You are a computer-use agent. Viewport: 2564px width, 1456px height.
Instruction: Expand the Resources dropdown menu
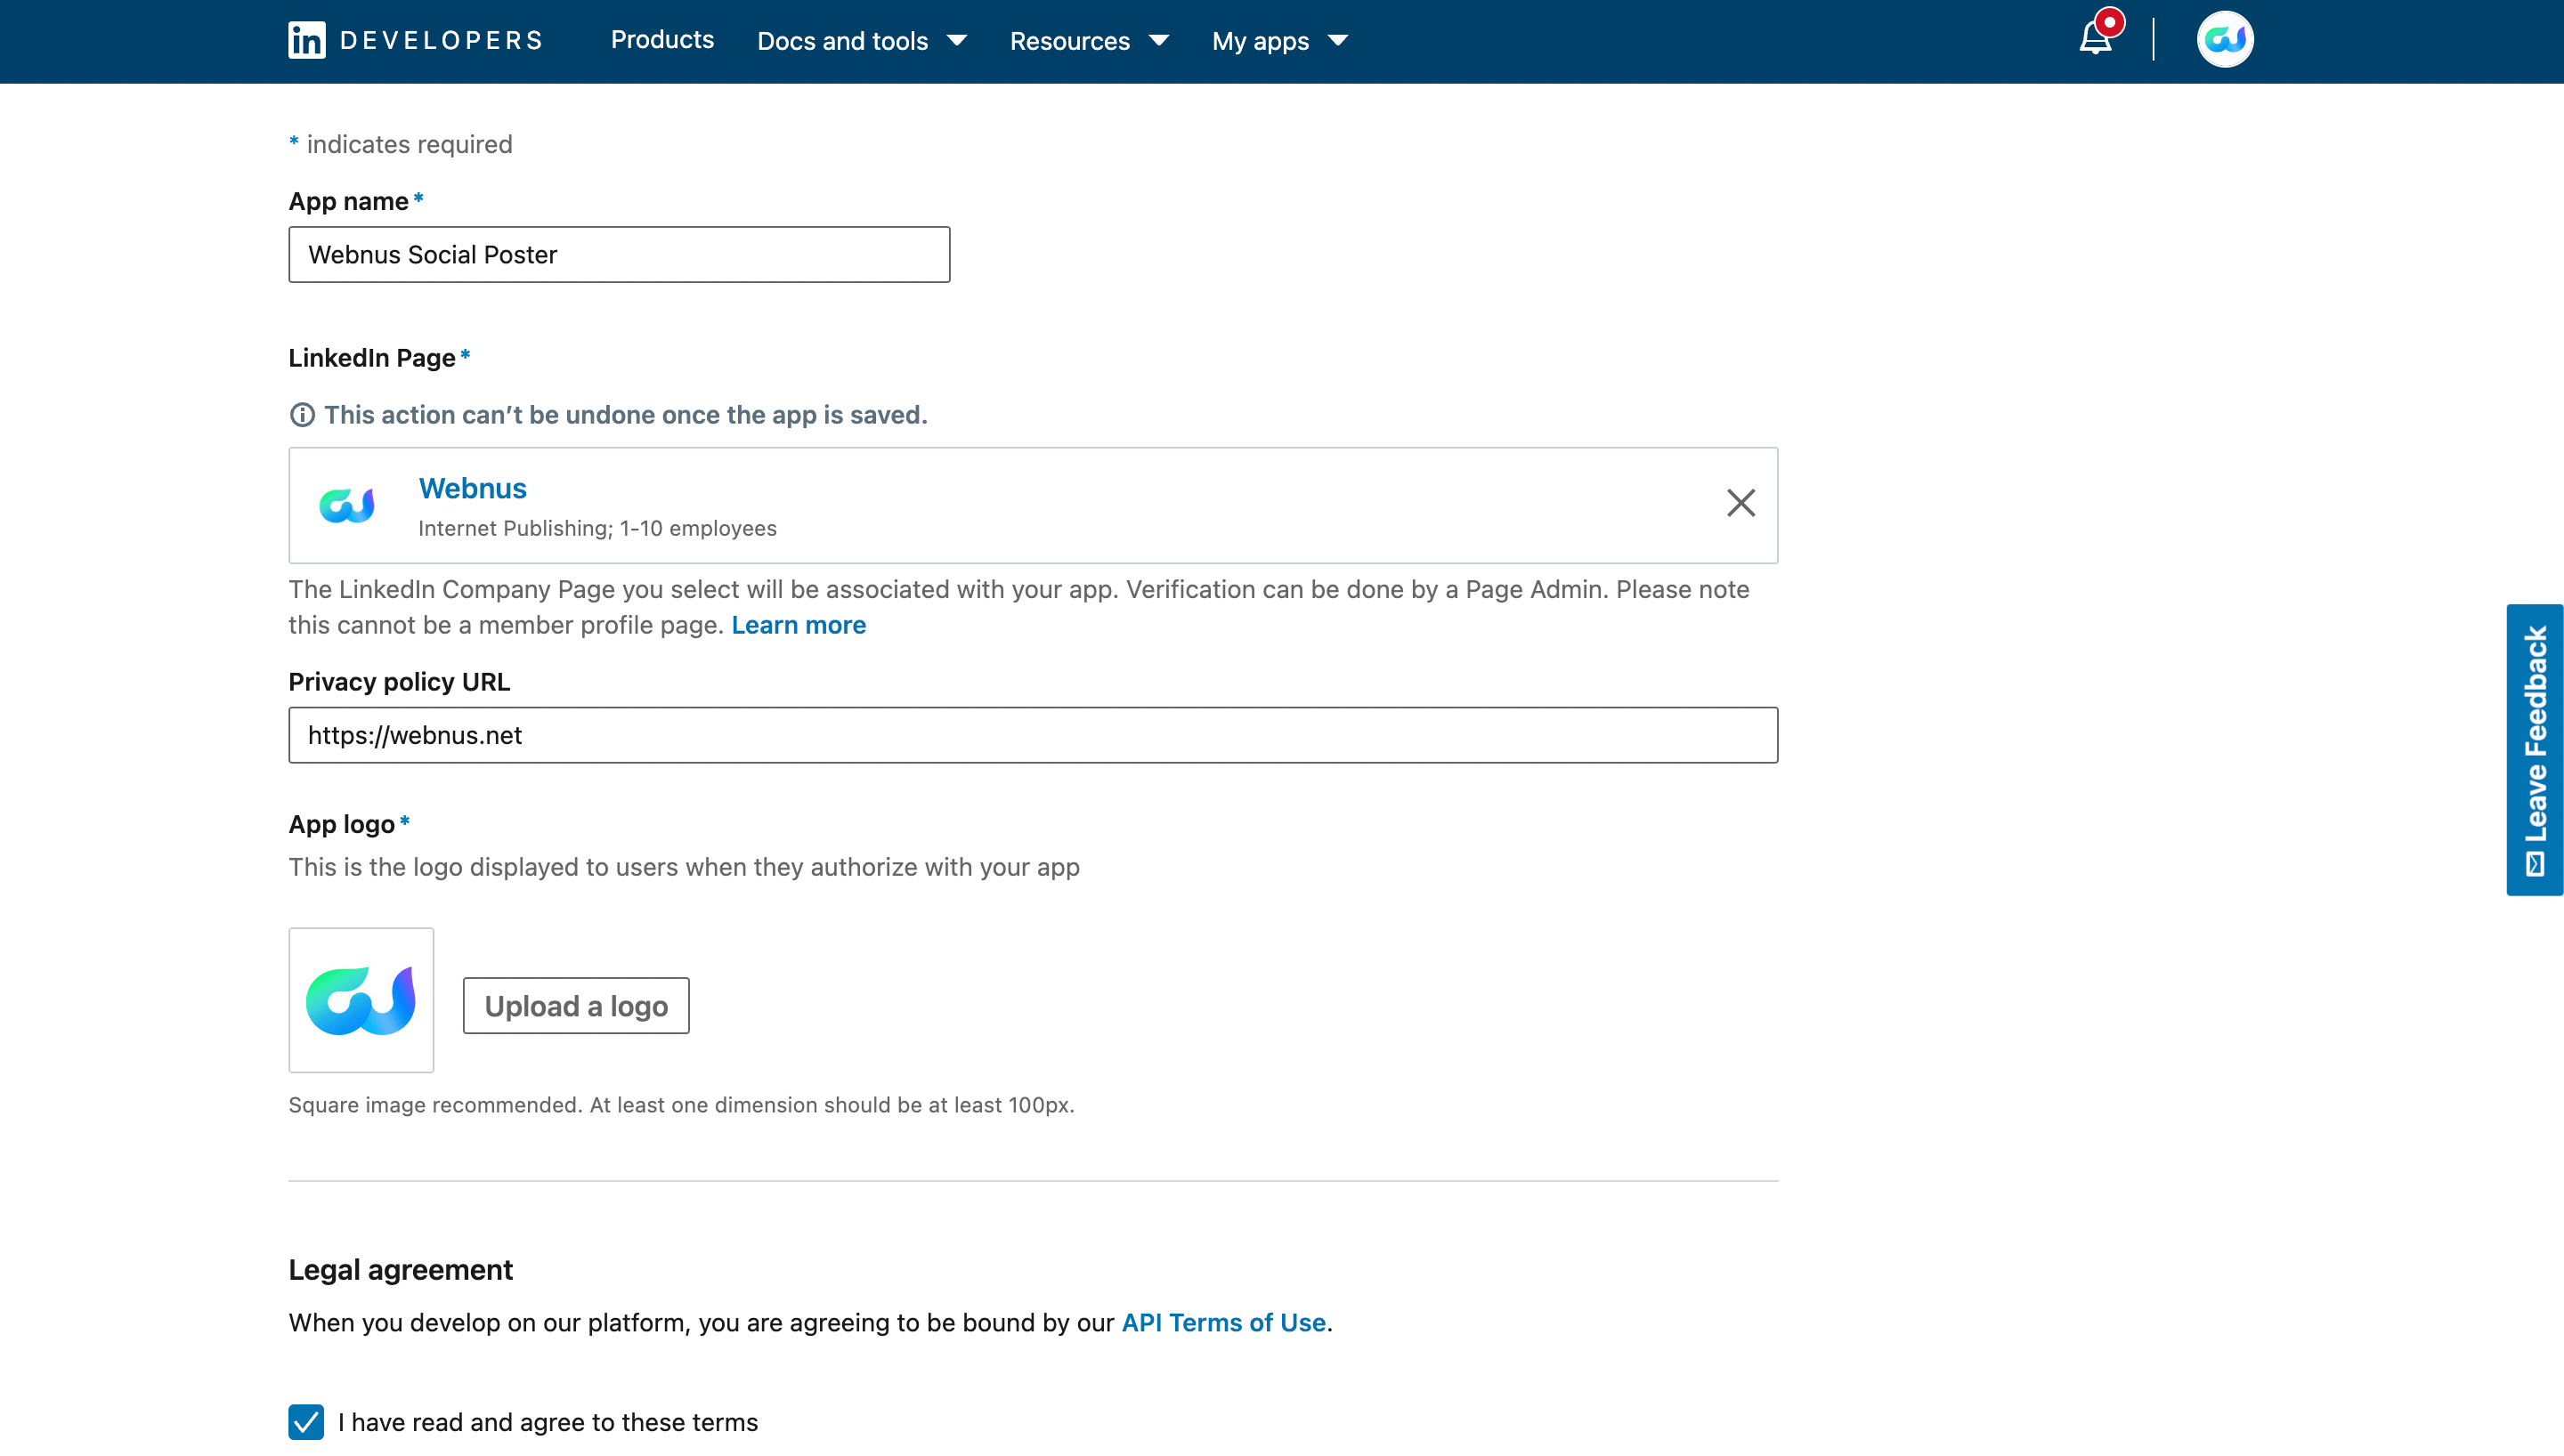pos(1088,41)
